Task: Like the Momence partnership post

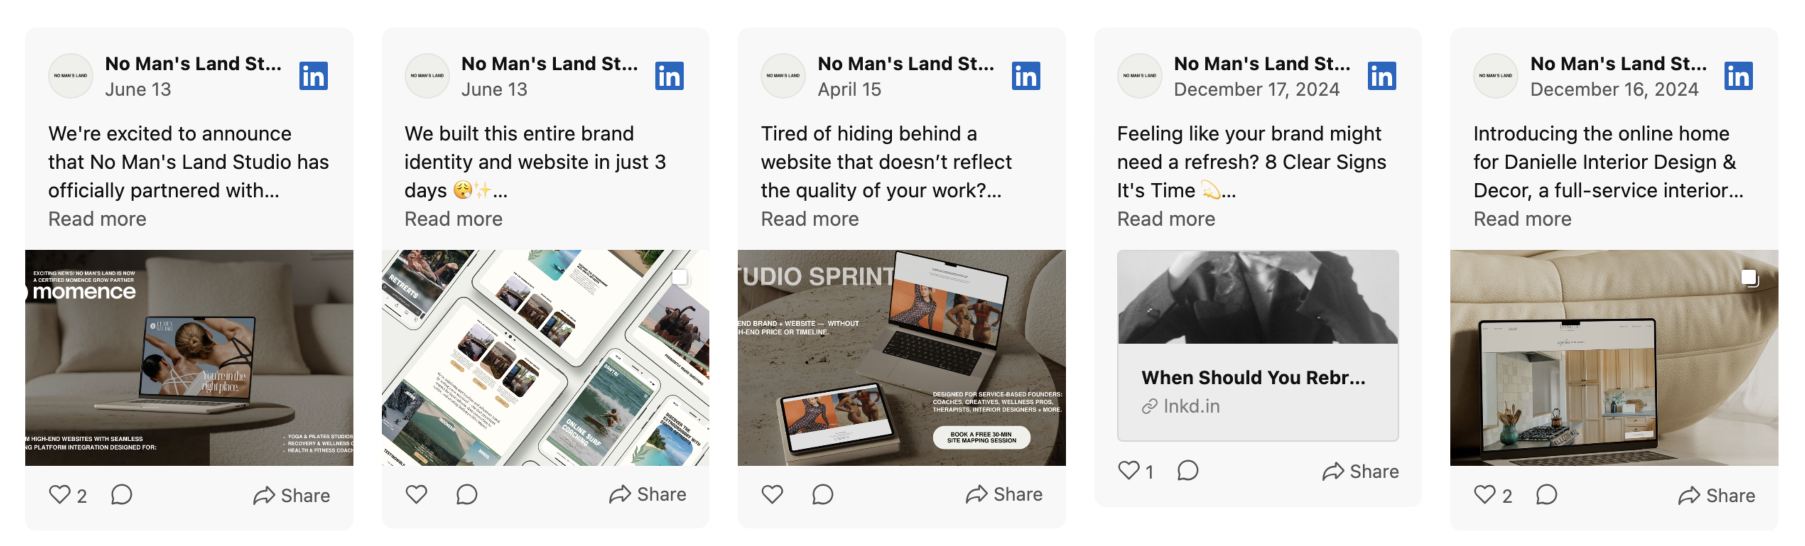Action: pos(60,494)
